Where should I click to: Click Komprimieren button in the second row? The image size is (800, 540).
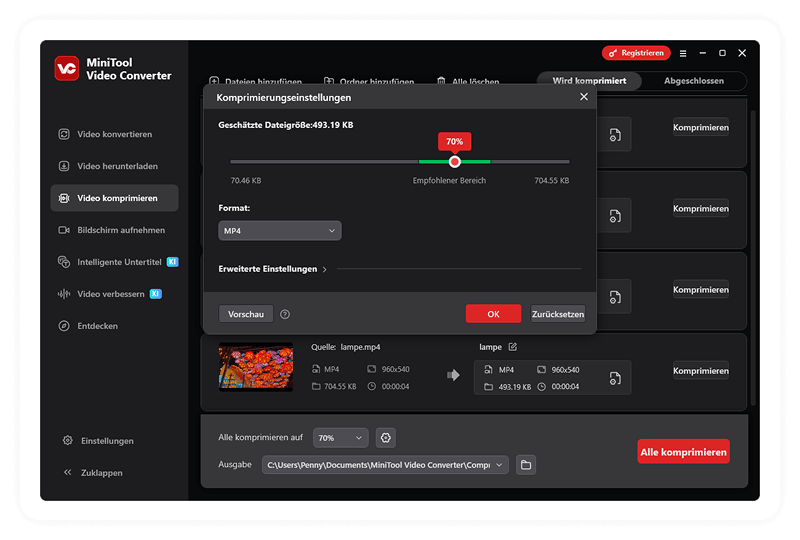[x=701, y=208]
